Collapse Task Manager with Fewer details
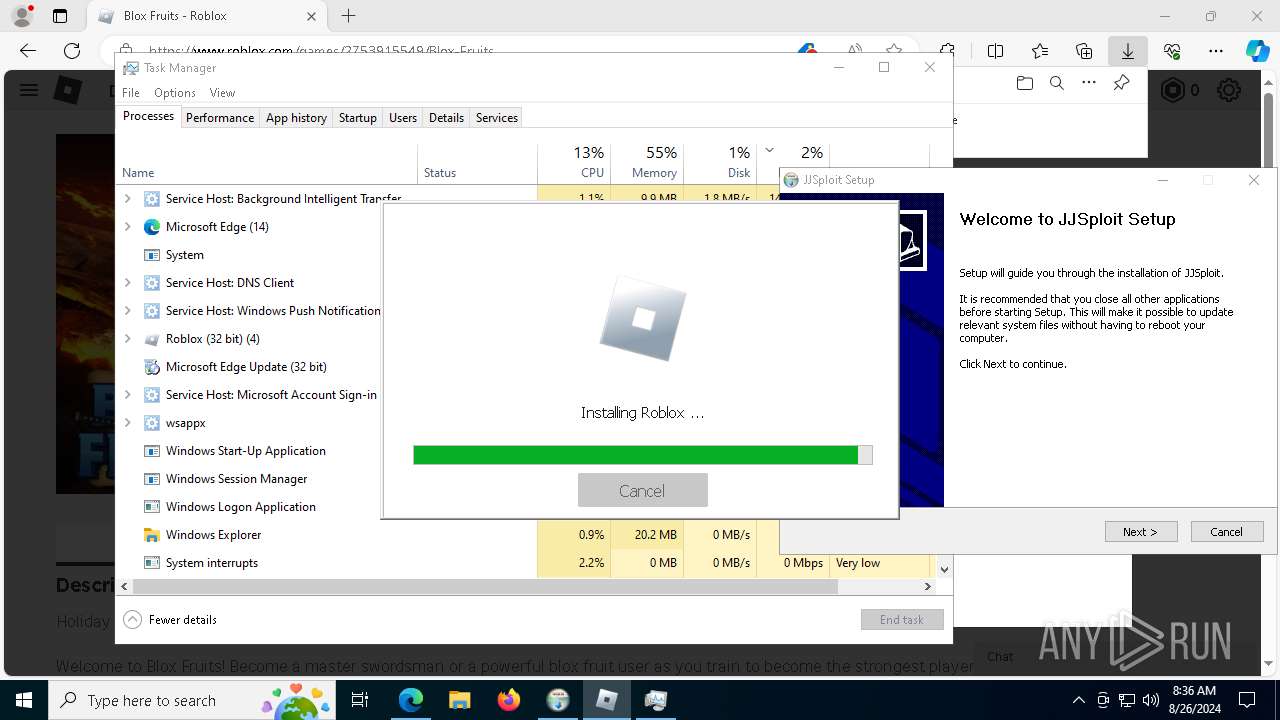1280x720 pixels. point(170,620)
